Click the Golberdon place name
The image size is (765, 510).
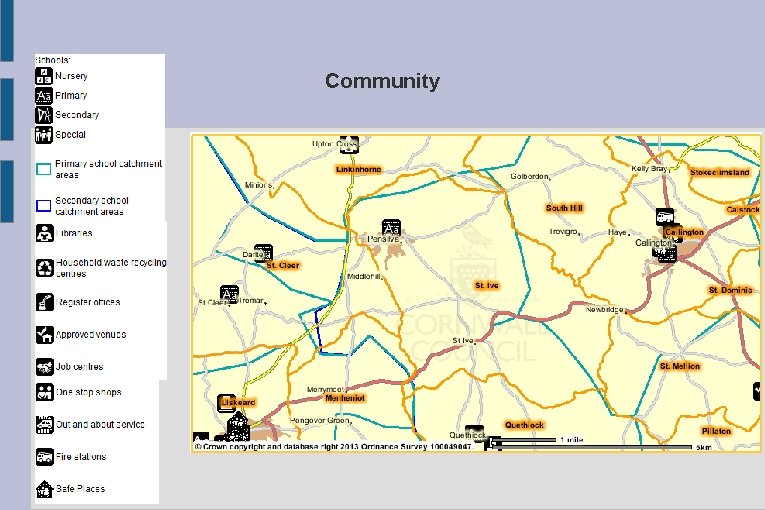point(529,176)
